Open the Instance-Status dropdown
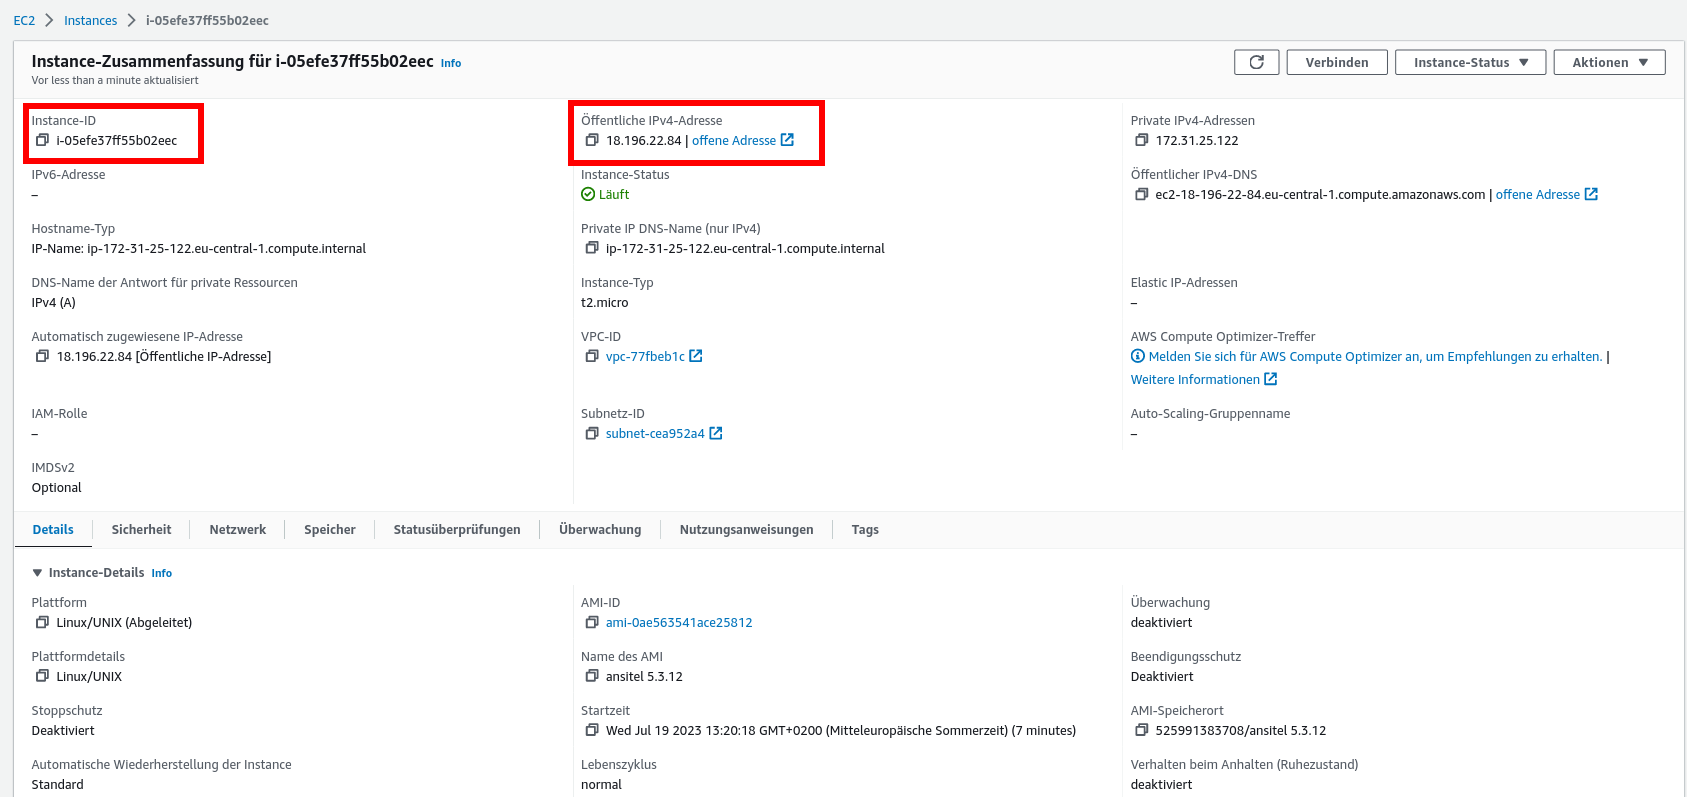 tap(1470, 62)
